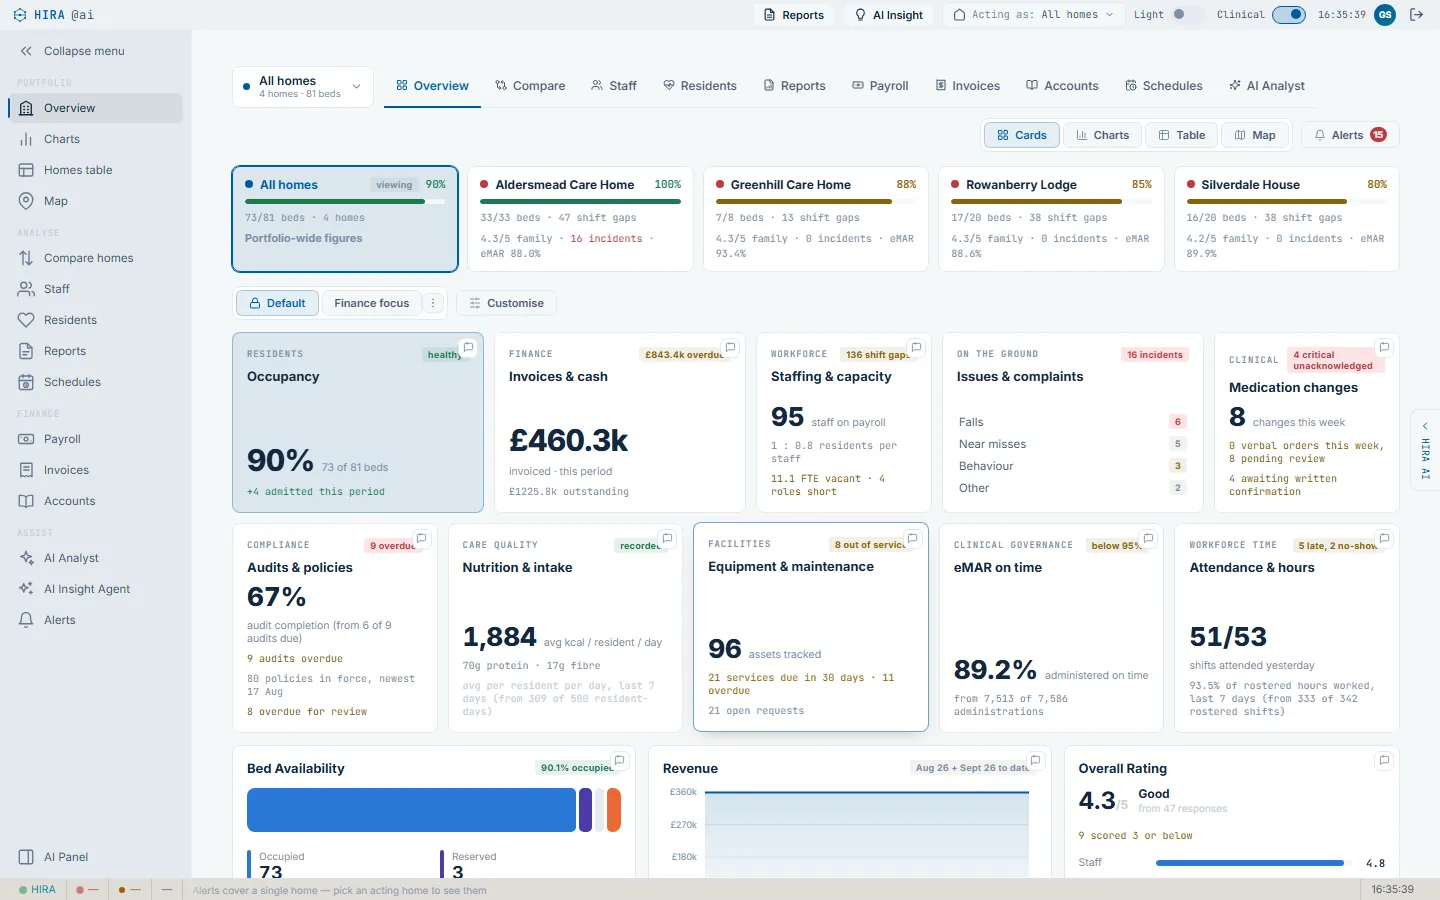Image resolution: width=1440 pixels, height=900 pixels.
Task: Select the Silverdale House card
Action: (1286, 219)
